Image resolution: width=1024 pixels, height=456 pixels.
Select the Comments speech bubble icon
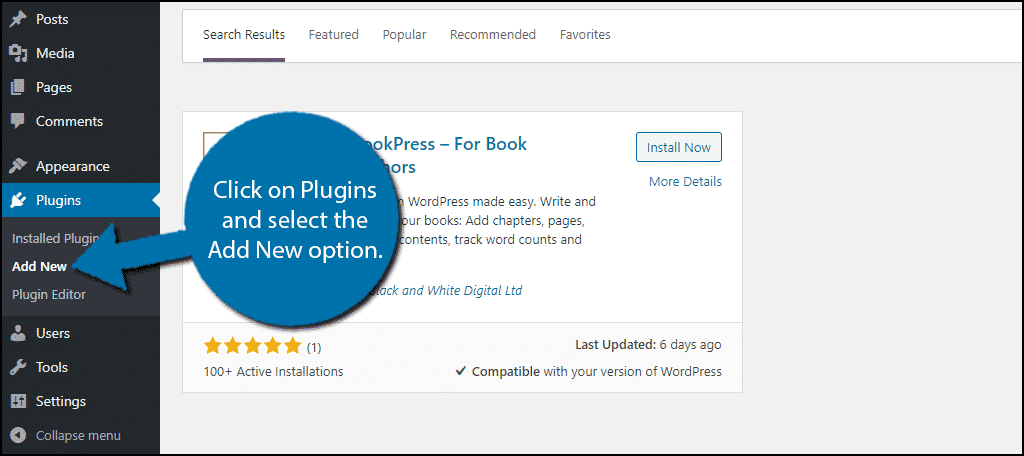(x=18, y=121)
